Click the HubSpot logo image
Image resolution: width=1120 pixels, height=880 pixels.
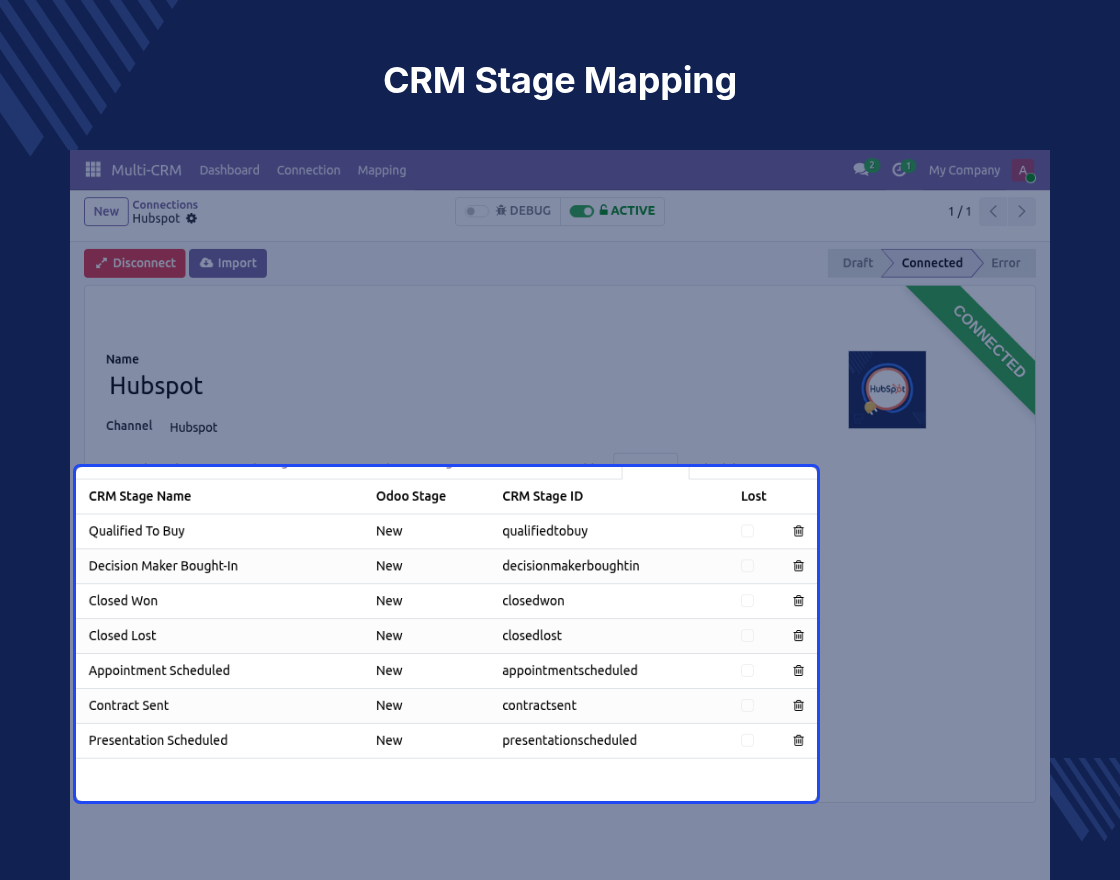[887, 389]
